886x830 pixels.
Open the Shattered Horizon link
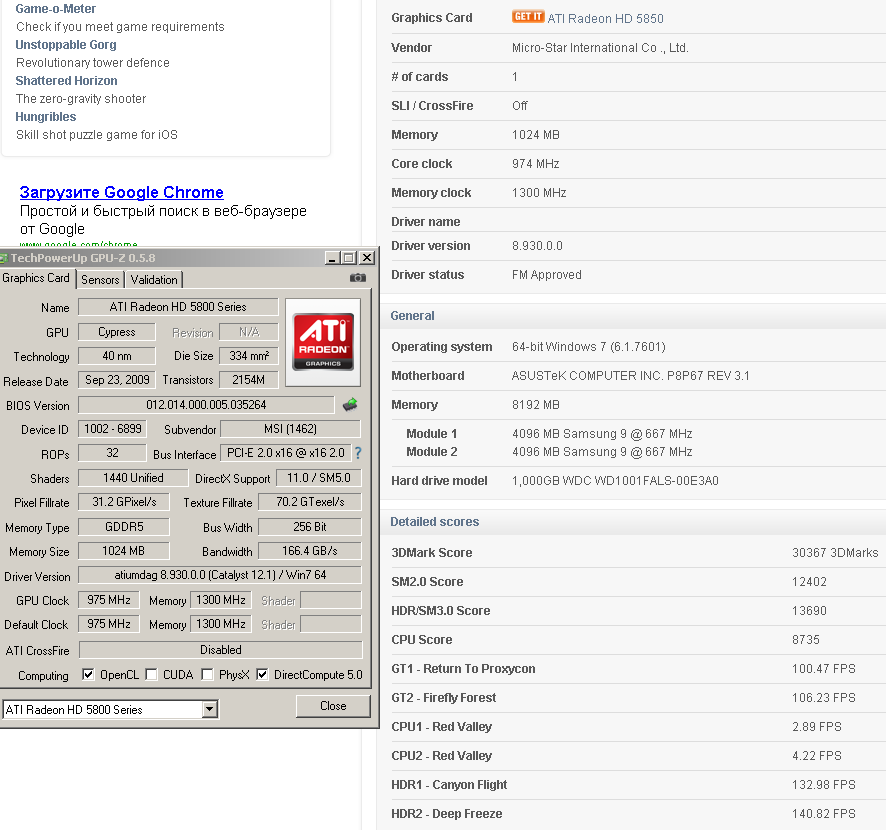coord(66,81)
